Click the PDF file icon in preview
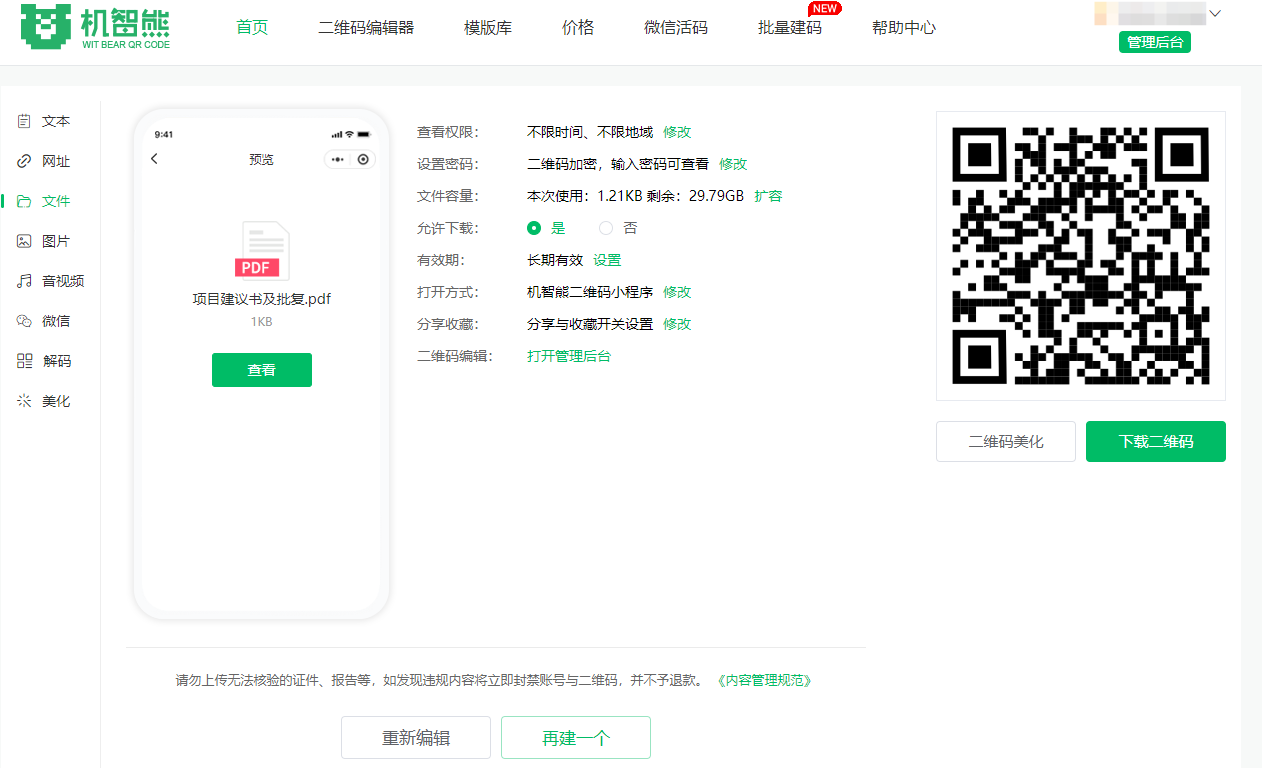This screenshot has height=768, width=1262. [x=262, y=251]
